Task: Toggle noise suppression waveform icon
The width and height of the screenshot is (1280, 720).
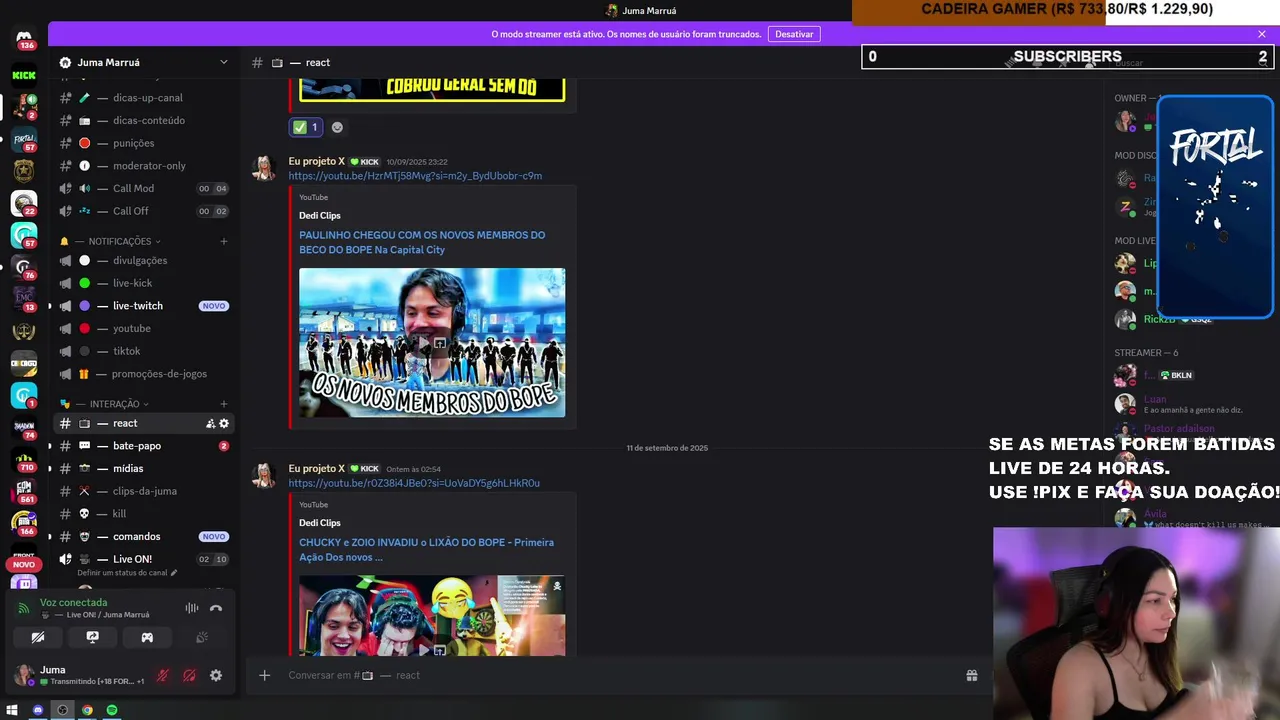Action: tap(191, 608)
